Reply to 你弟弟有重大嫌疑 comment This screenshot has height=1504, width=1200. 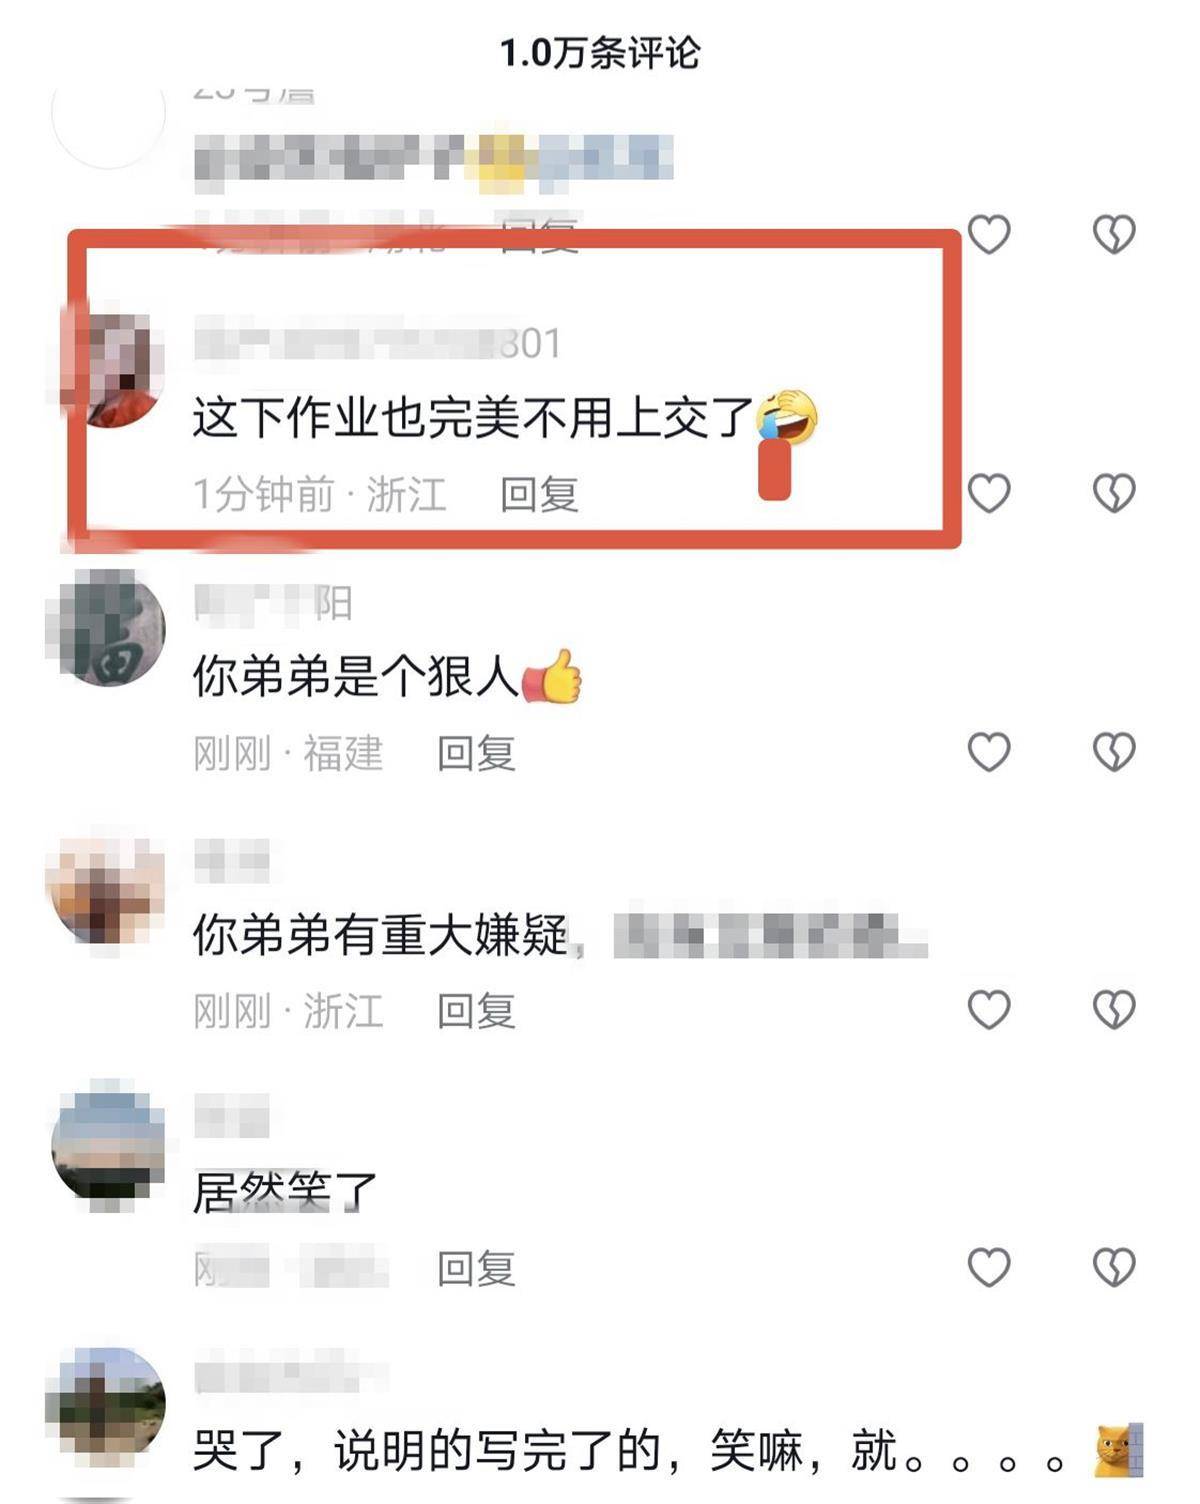476,1011
